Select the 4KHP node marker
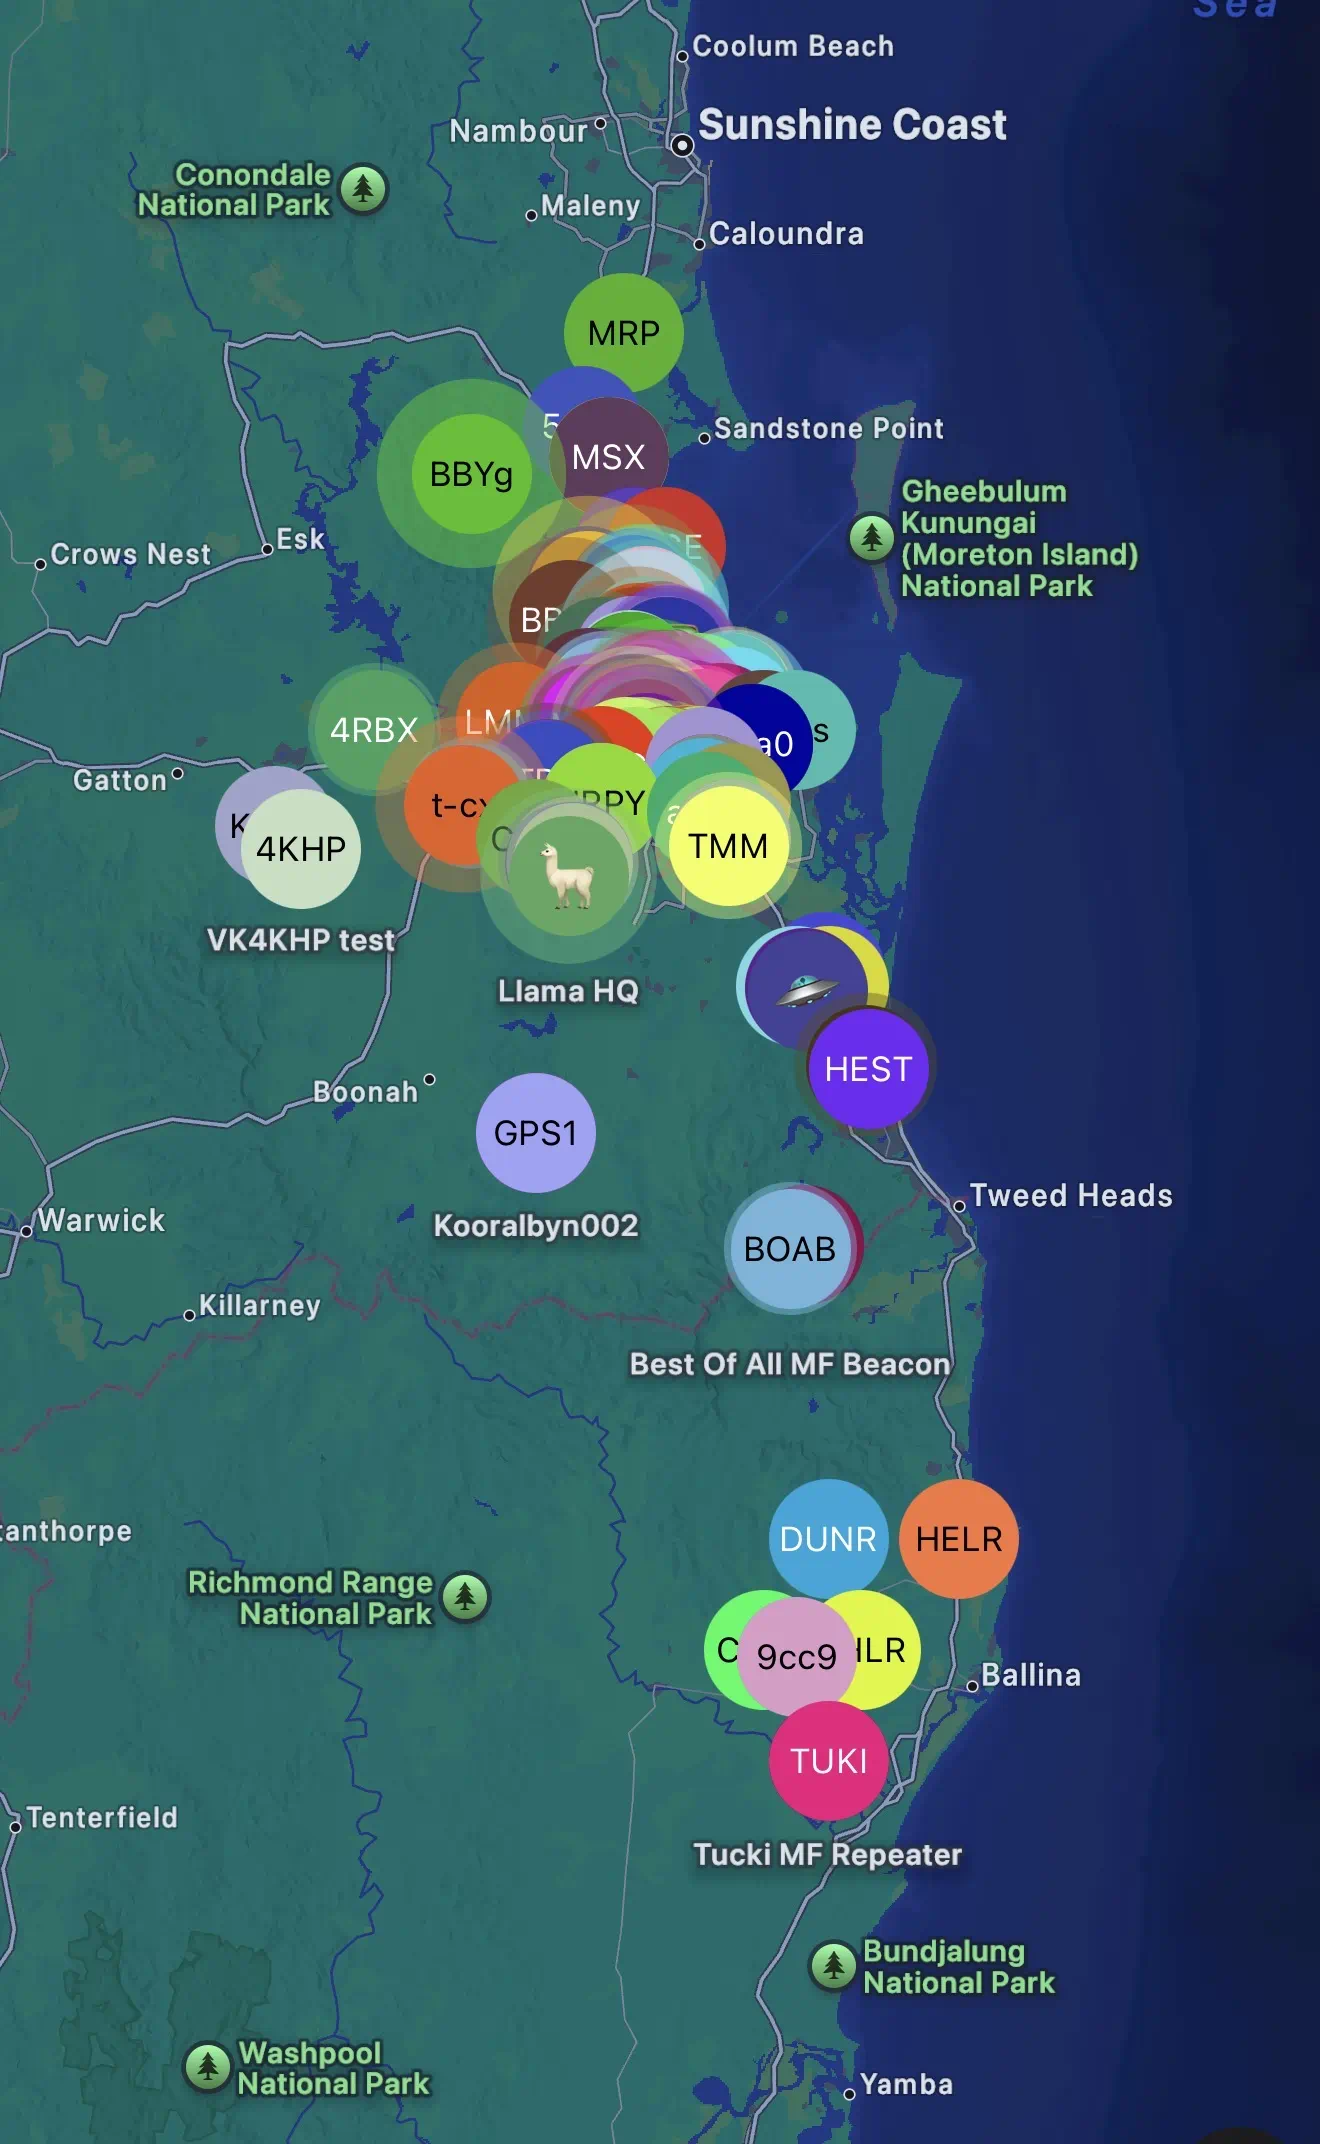Screen dimensions: 1320x2144 pyautogui.click(x=301, y=849)
